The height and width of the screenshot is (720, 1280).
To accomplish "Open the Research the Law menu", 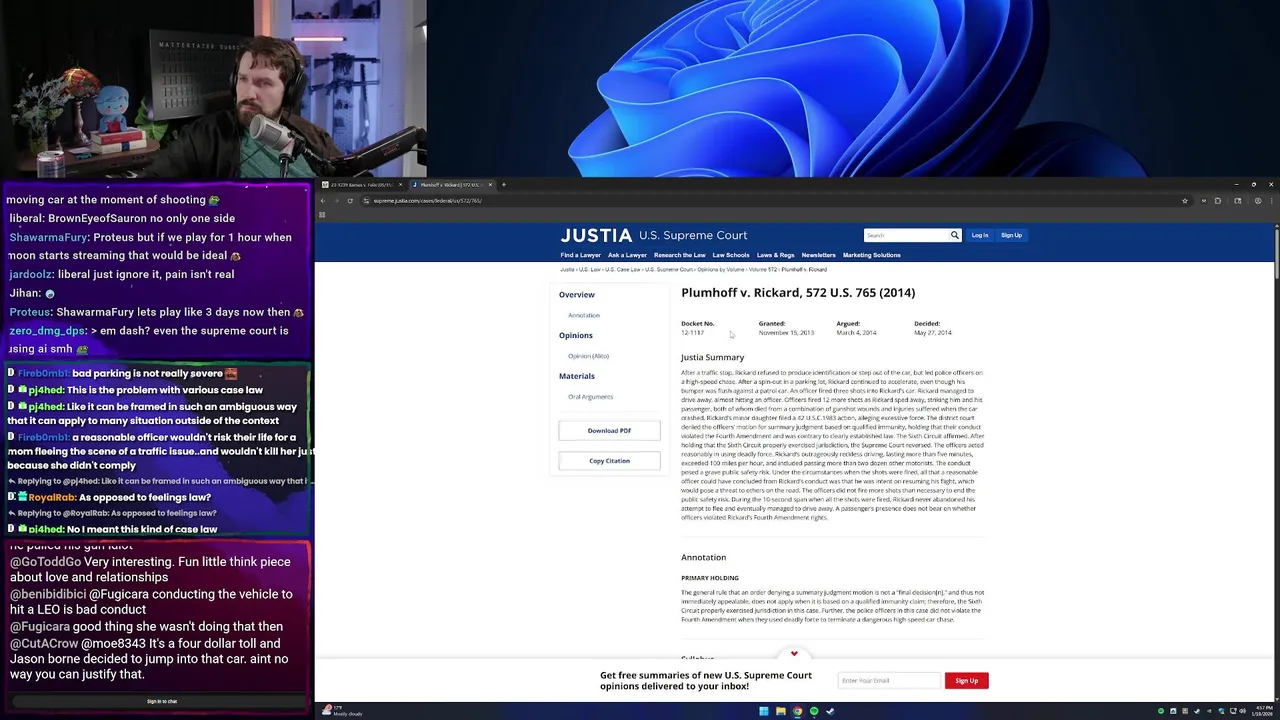I will click(679, 255).
